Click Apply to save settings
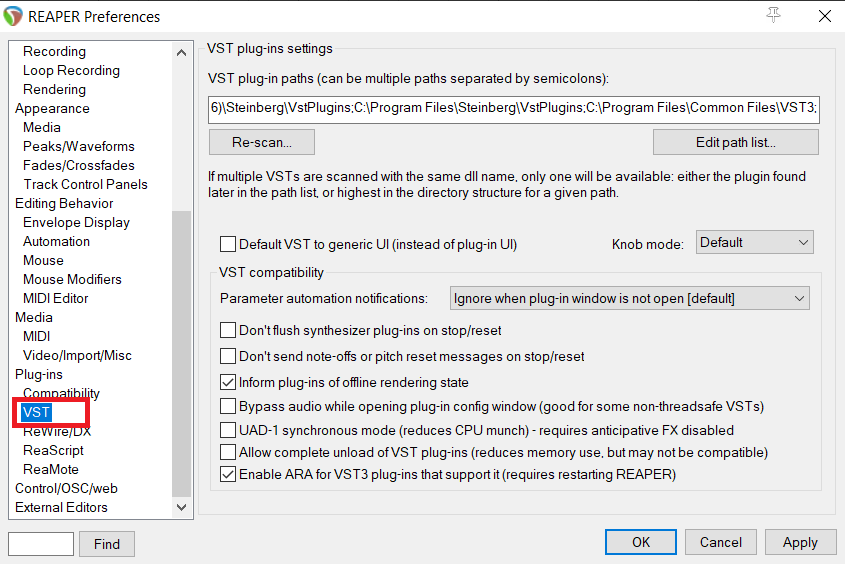 pyautogui.click(x=800, y=542)
